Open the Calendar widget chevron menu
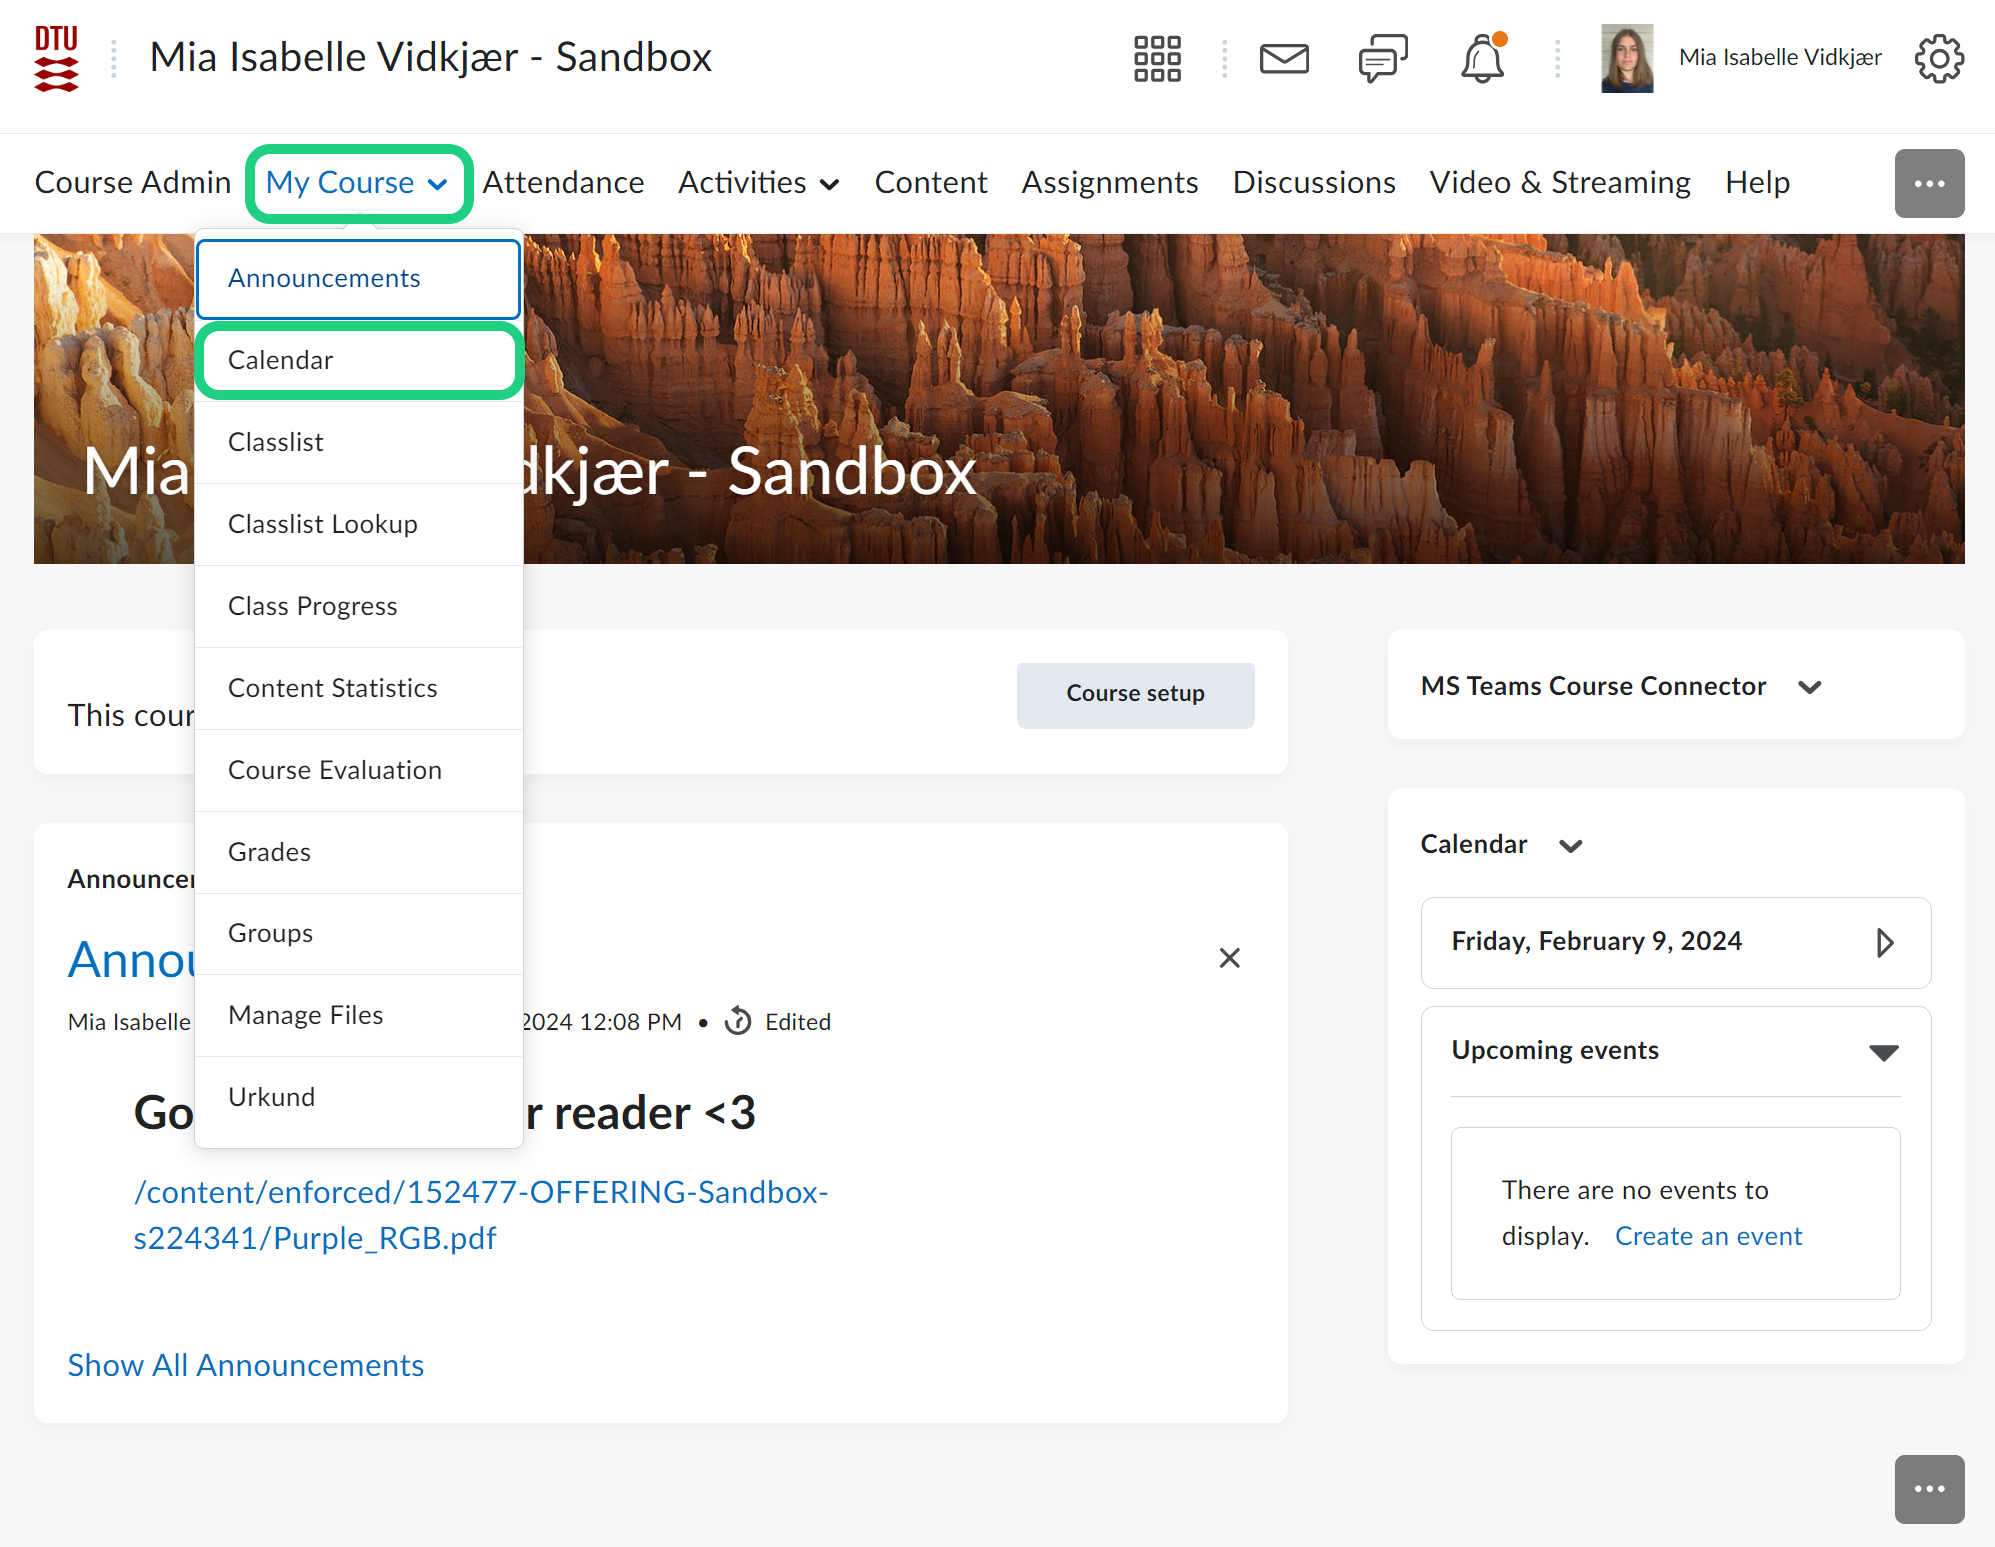This screenshot has width=1995, height=1547. pyautogui.click(x=1570, y=846)
